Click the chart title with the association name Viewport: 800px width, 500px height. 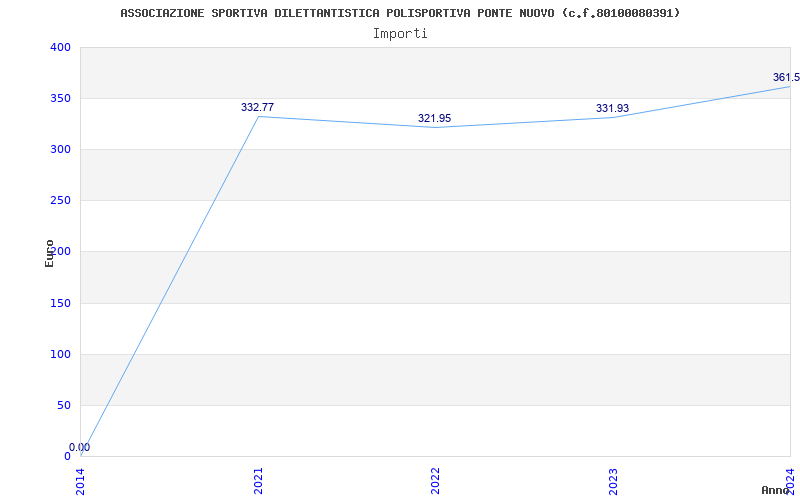(400, 13)
